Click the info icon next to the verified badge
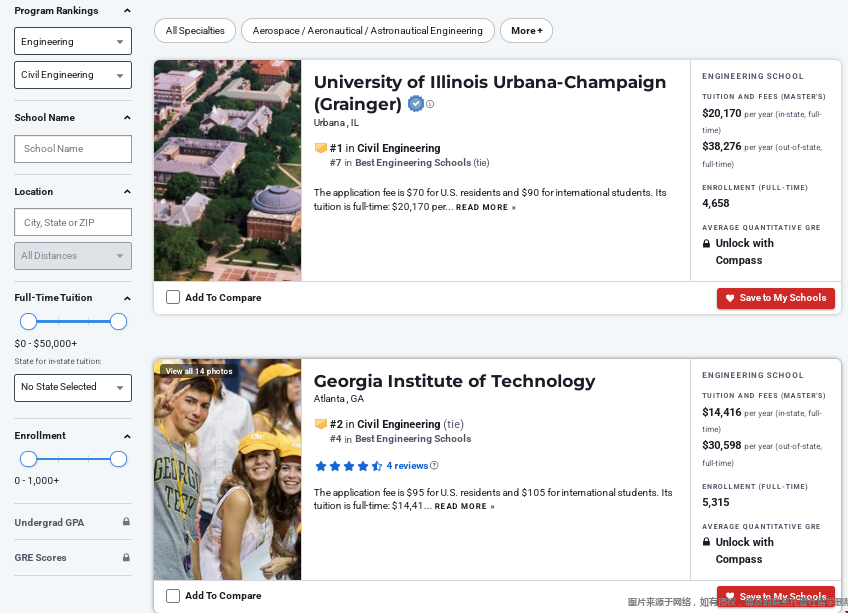848x613 pixels. pos(430,104)
